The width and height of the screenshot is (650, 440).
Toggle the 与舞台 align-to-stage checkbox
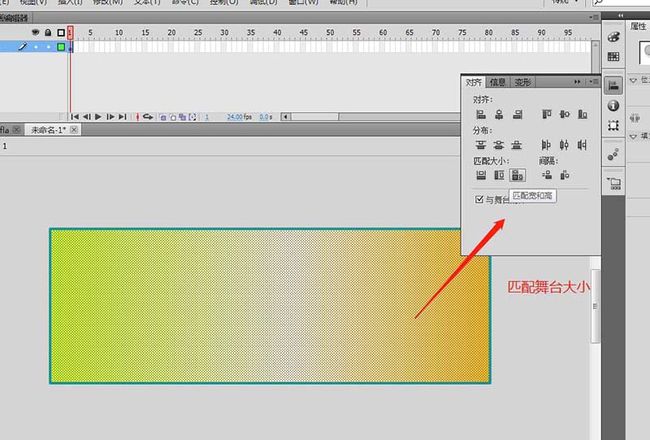[x=479, y=199]
